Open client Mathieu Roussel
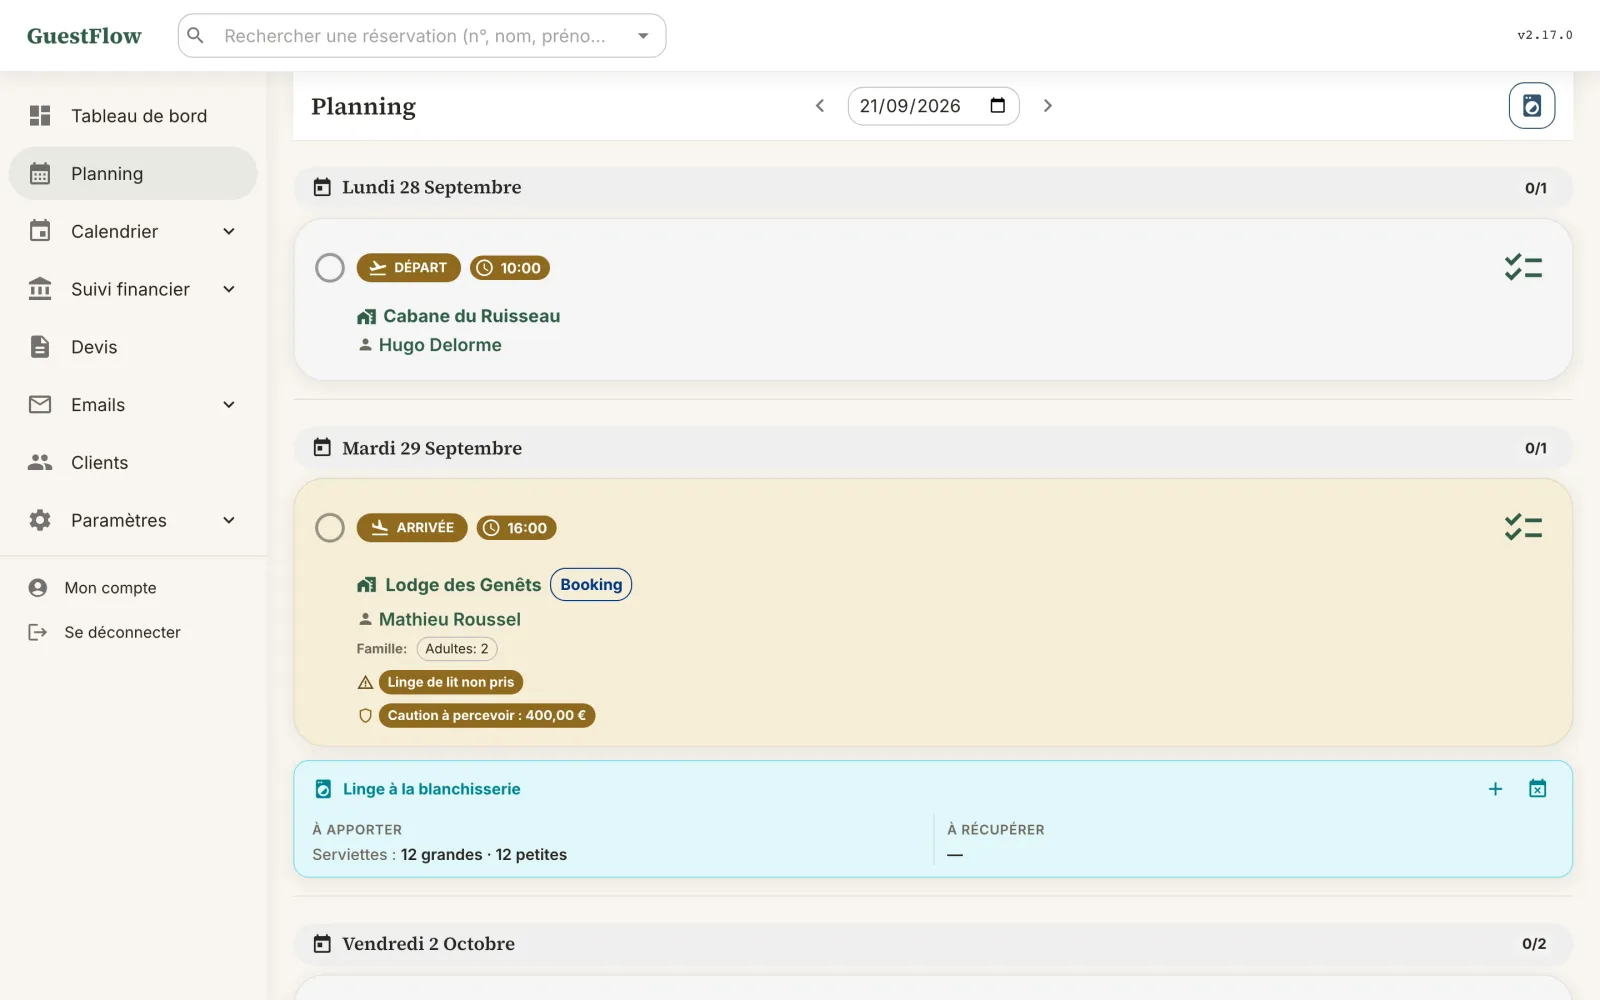The height and width of the screenshot is (1000, 1600). tap(449, 619)
